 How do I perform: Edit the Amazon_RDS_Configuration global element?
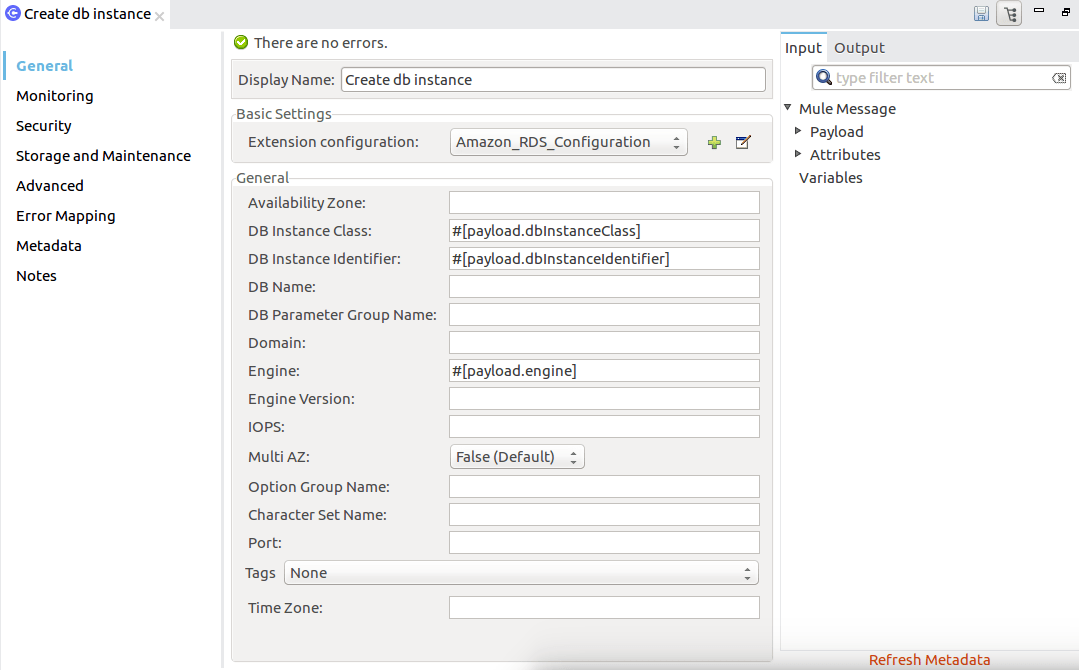click(743, 142)
